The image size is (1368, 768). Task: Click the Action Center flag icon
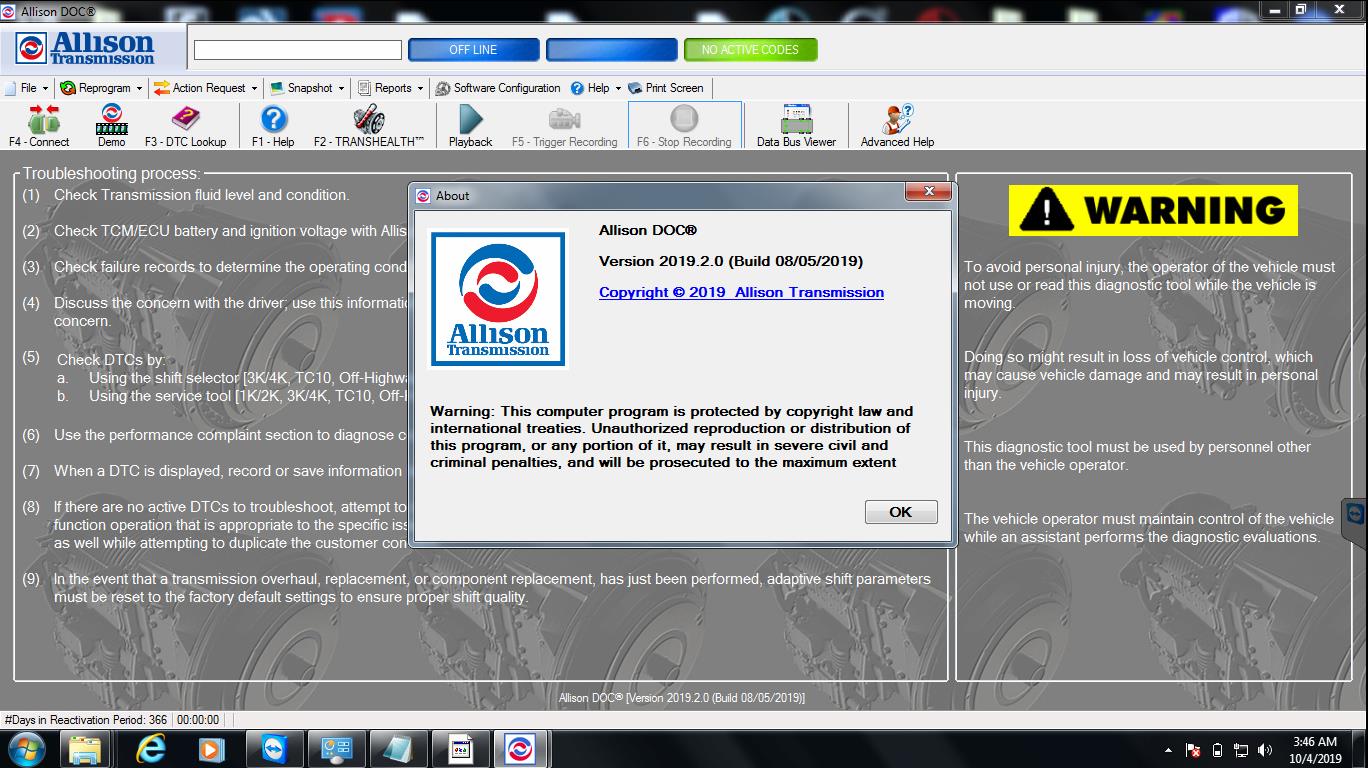1193,750
